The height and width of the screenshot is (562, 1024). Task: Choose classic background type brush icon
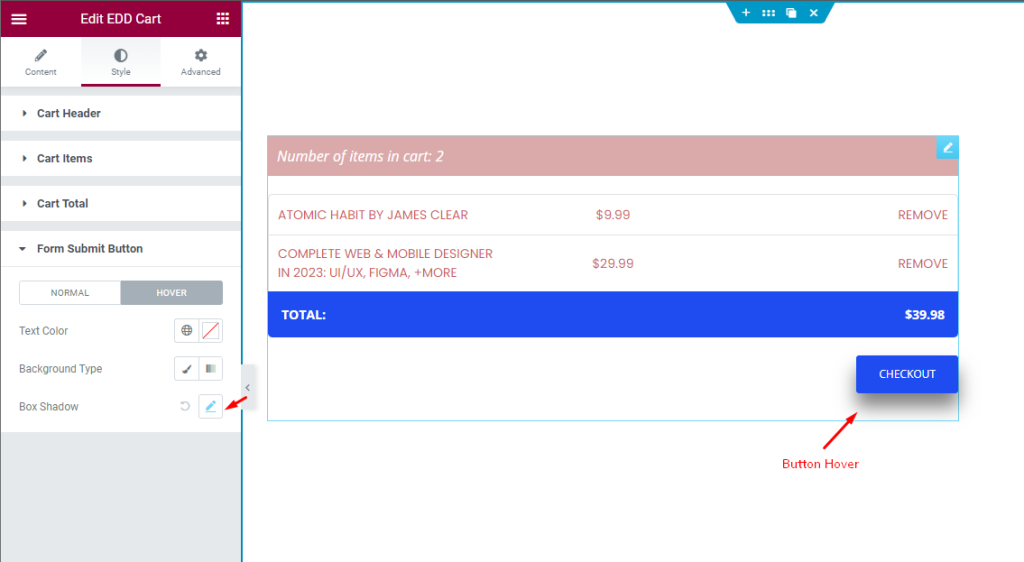(x=187, y=369)
